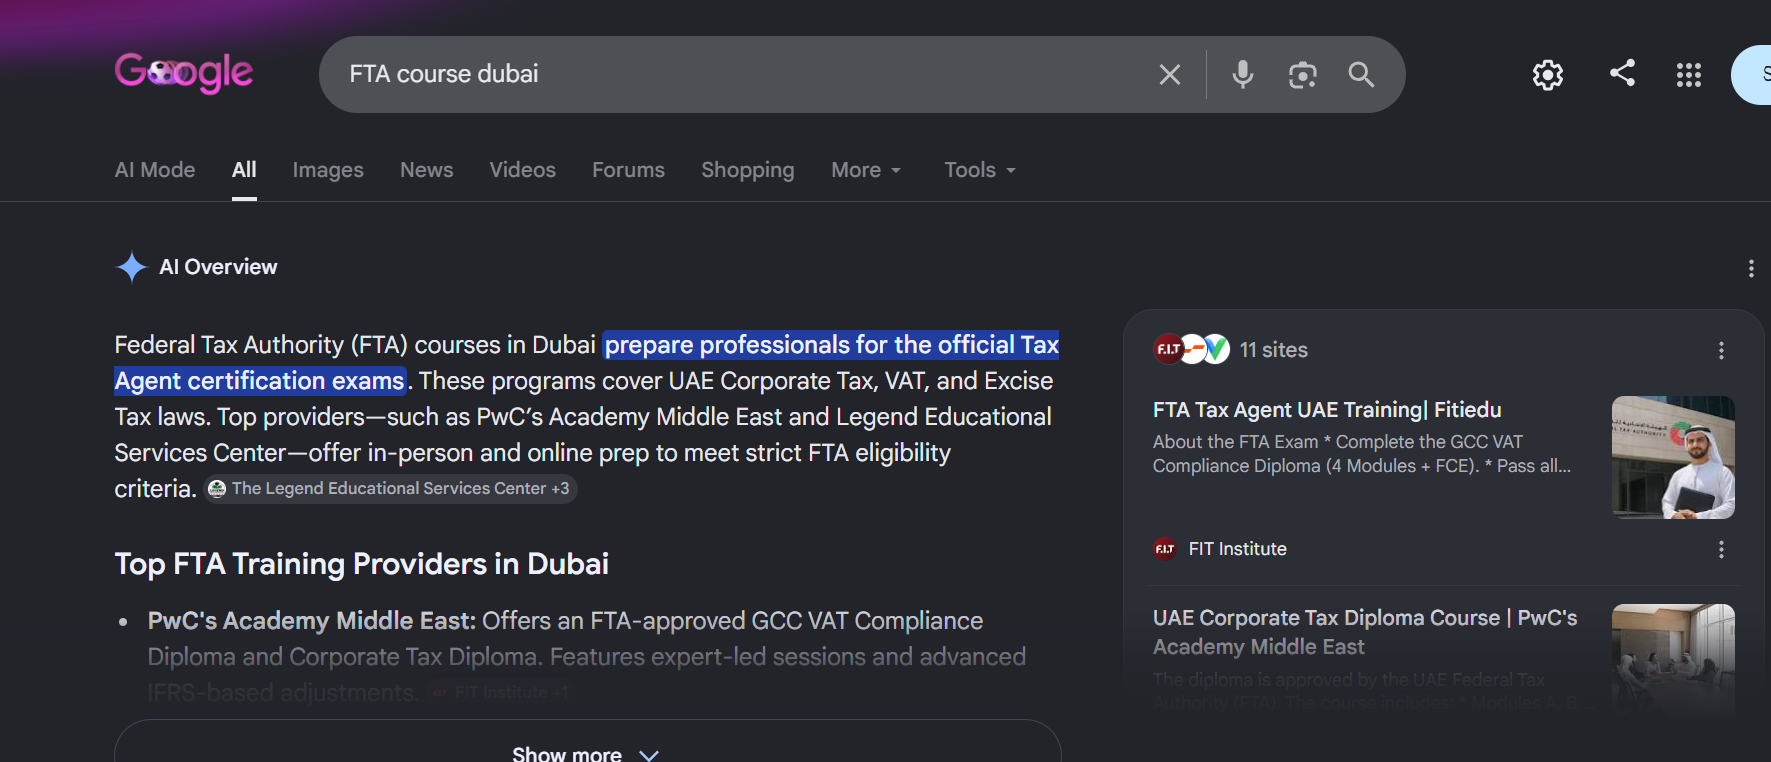Image resolution: width=1771 pixels, height=762 pixels.
Task: Switch to Forums tab
Action: point(628,170)
